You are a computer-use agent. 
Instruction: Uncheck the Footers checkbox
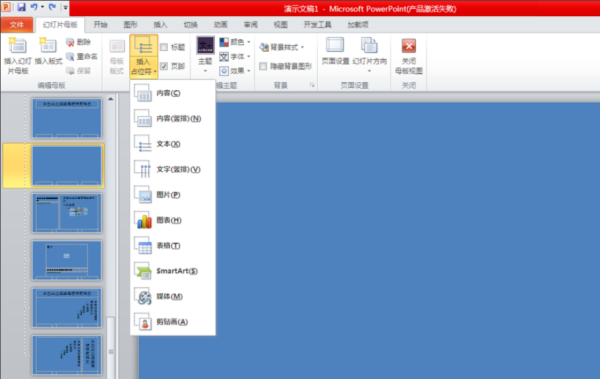click(164, 66)
